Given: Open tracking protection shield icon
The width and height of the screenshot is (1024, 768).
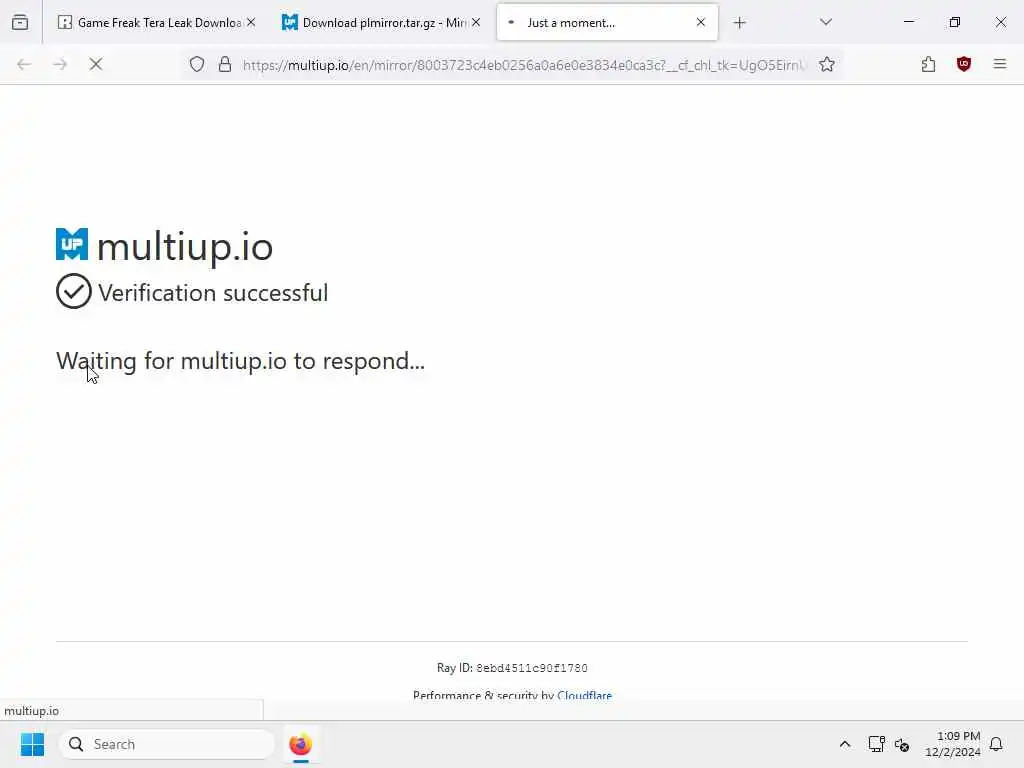Looking at the screenshot, I should pos(197,64).
